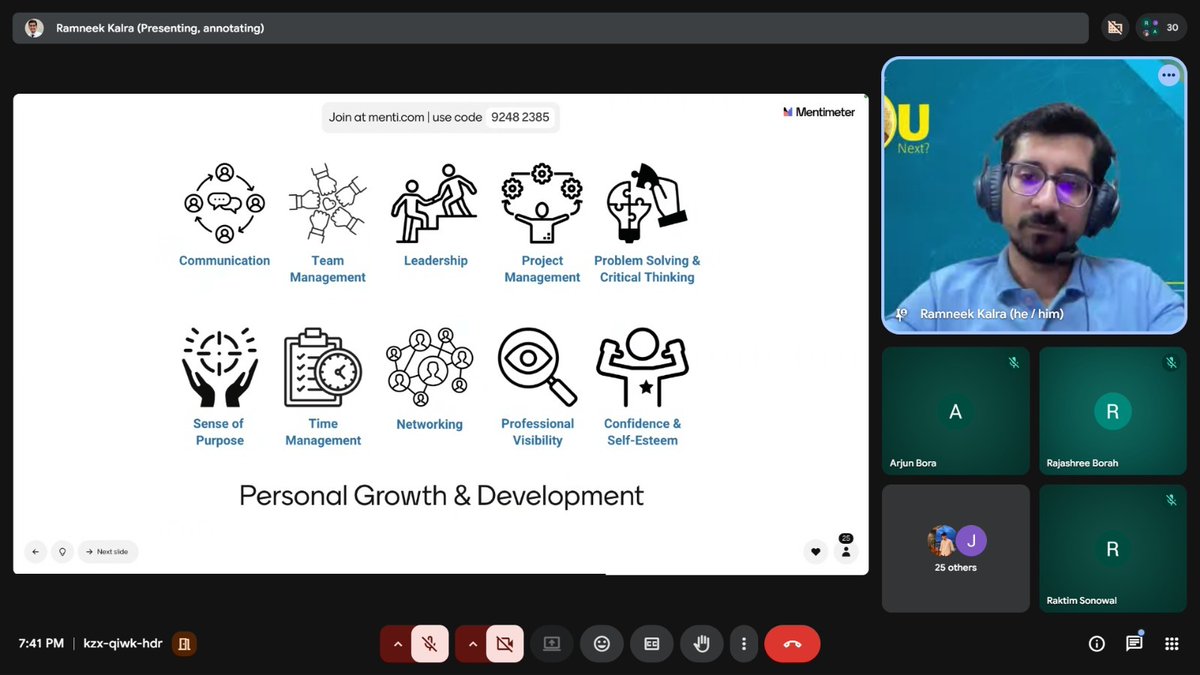The image size is (1200, 675).
Task: Click the lightbulb icon in slide controls
Action: click(x=63, y=551)
